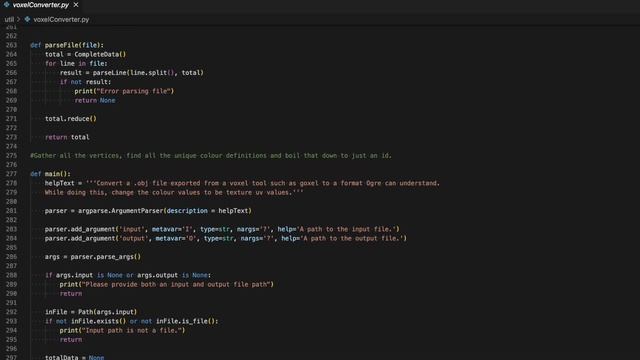Click line number 263 in the gutter
Screen dimensions: 640x360
(x=11, y=45)
